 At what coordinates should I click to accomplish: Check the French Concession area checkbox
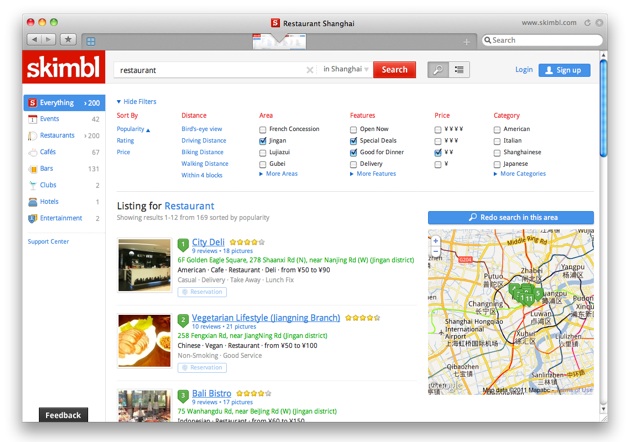pyautogui.click(x=262, y=129)
